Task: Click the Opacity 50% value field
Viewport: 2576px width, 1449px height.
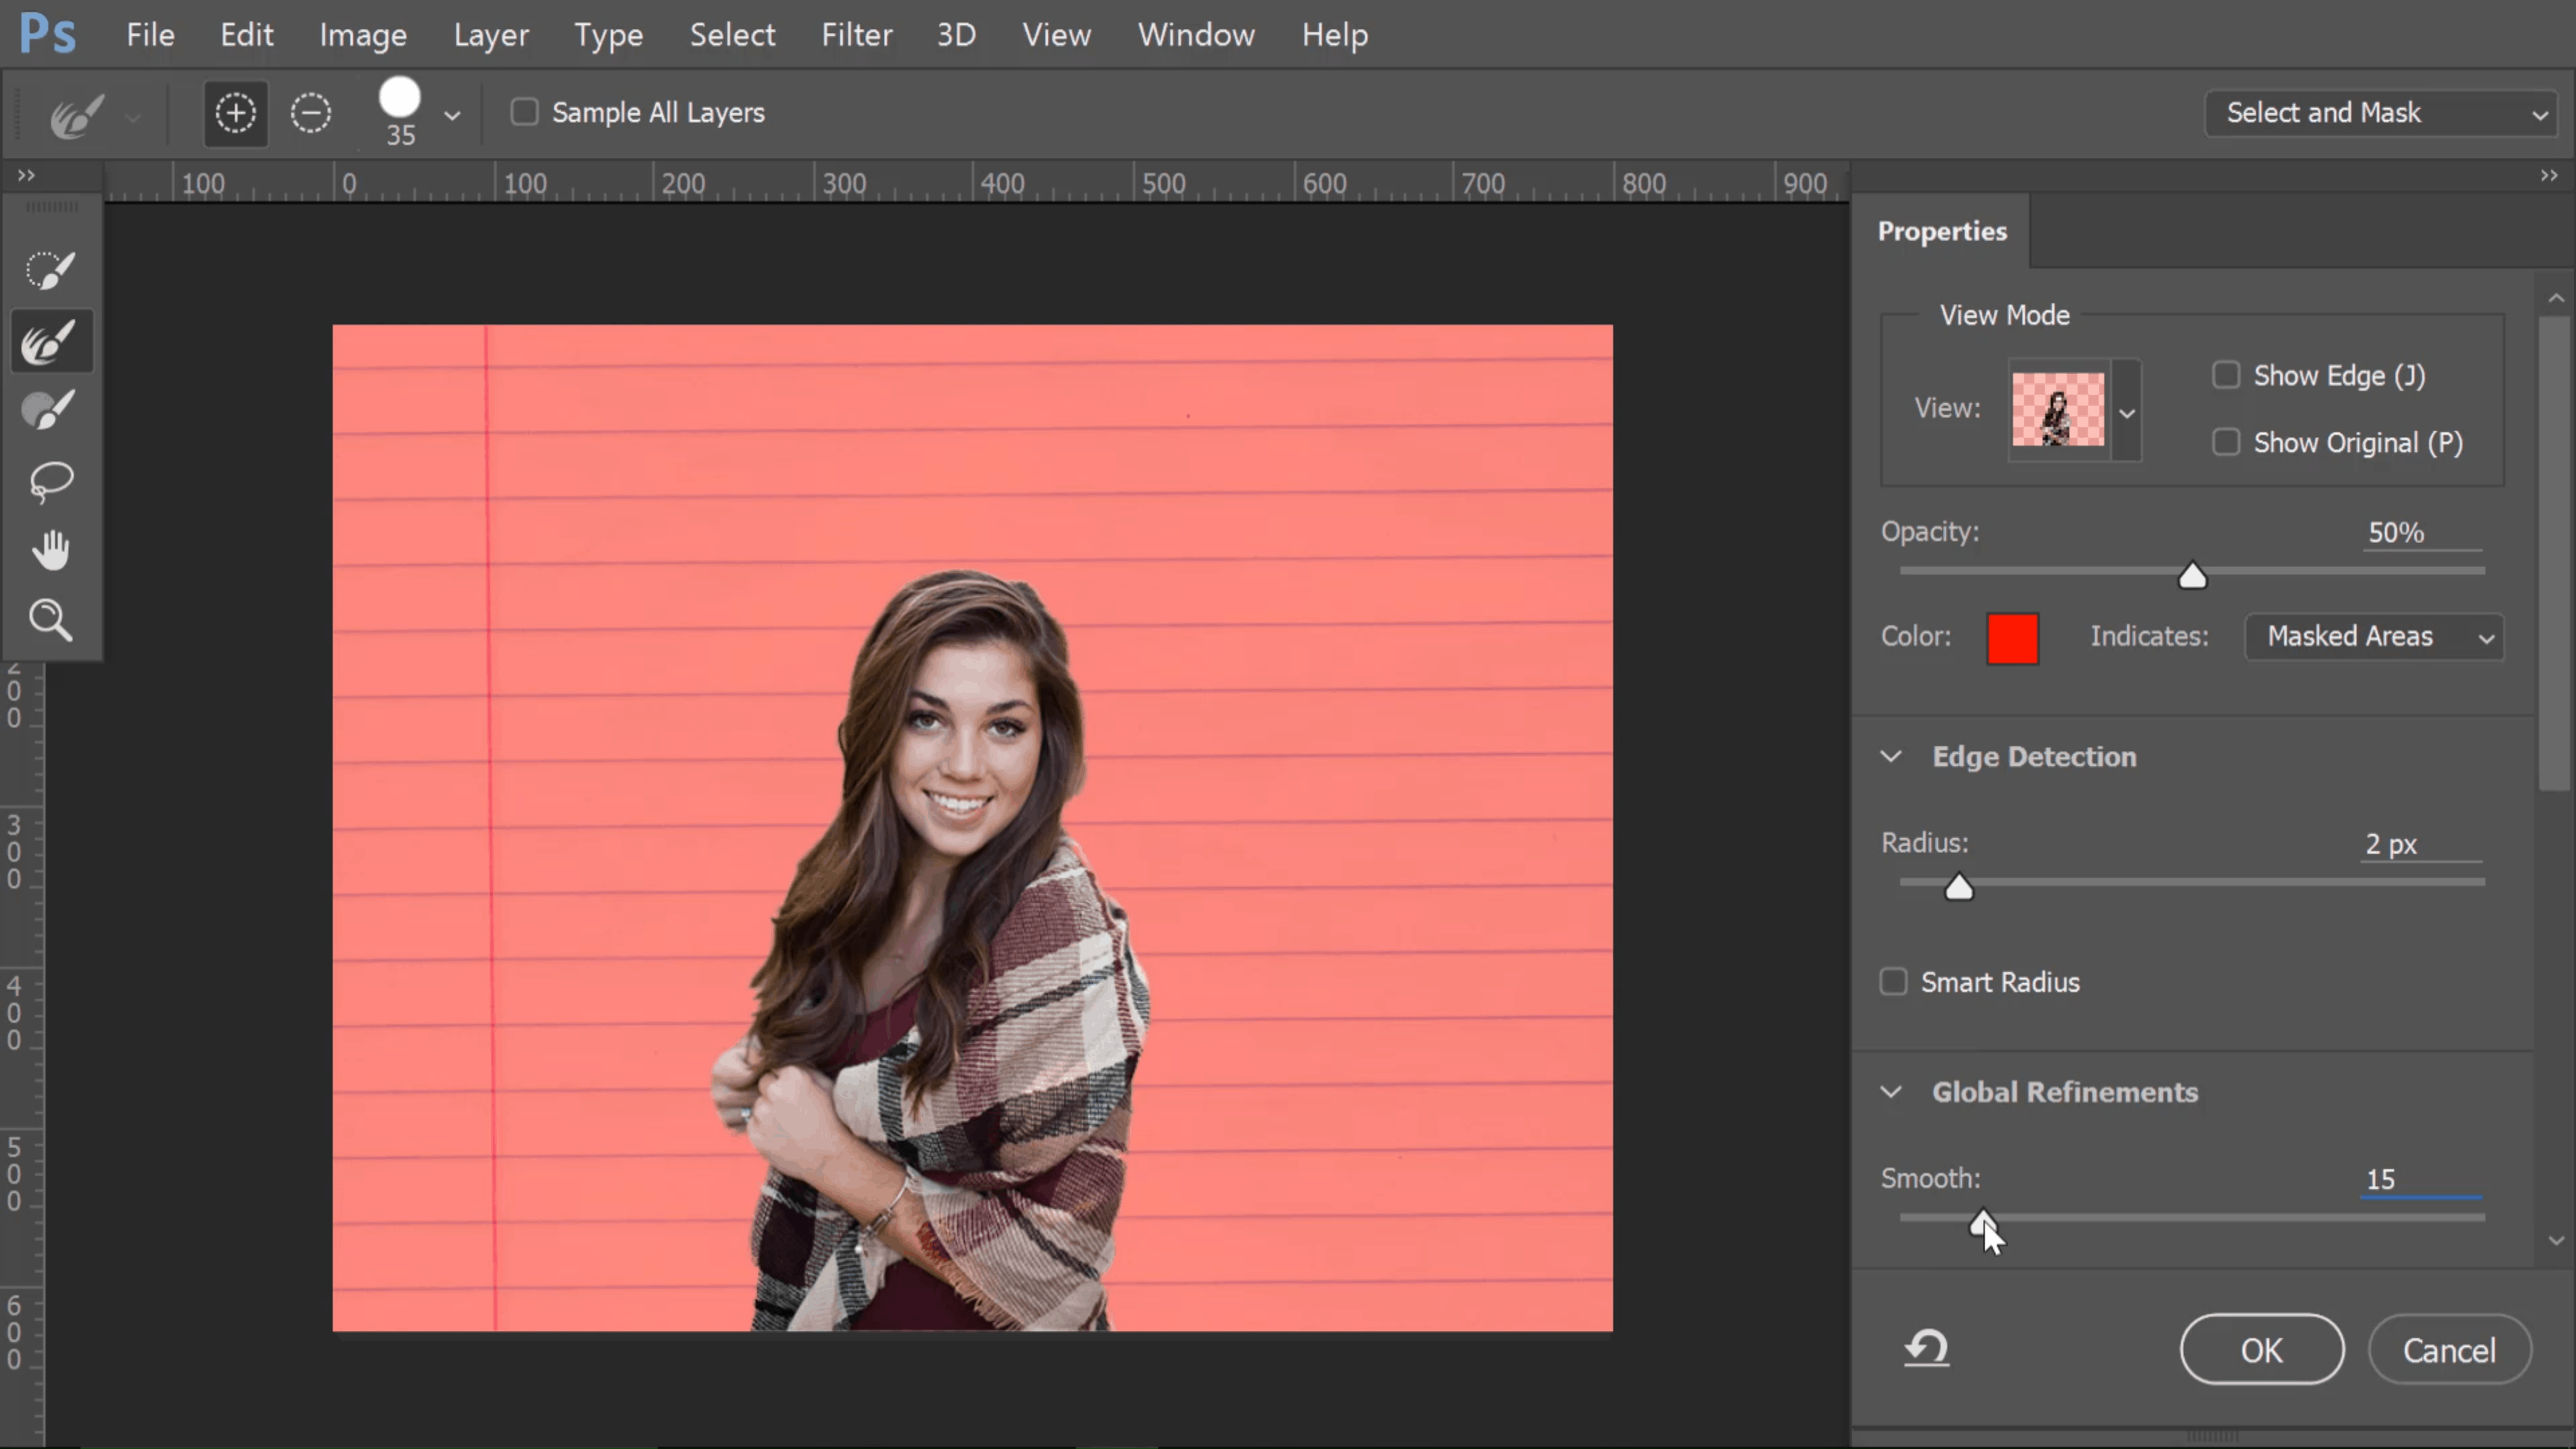Action: pos(2423,533)
